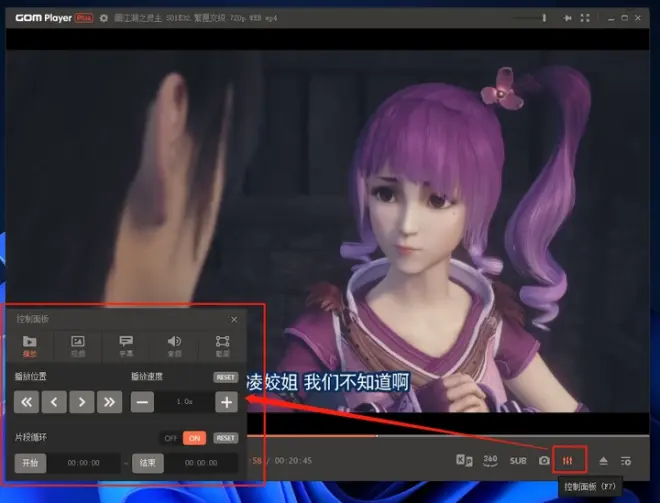Step backward with the single-left arrow button
The image size is (660, 503).
point(54,402)
